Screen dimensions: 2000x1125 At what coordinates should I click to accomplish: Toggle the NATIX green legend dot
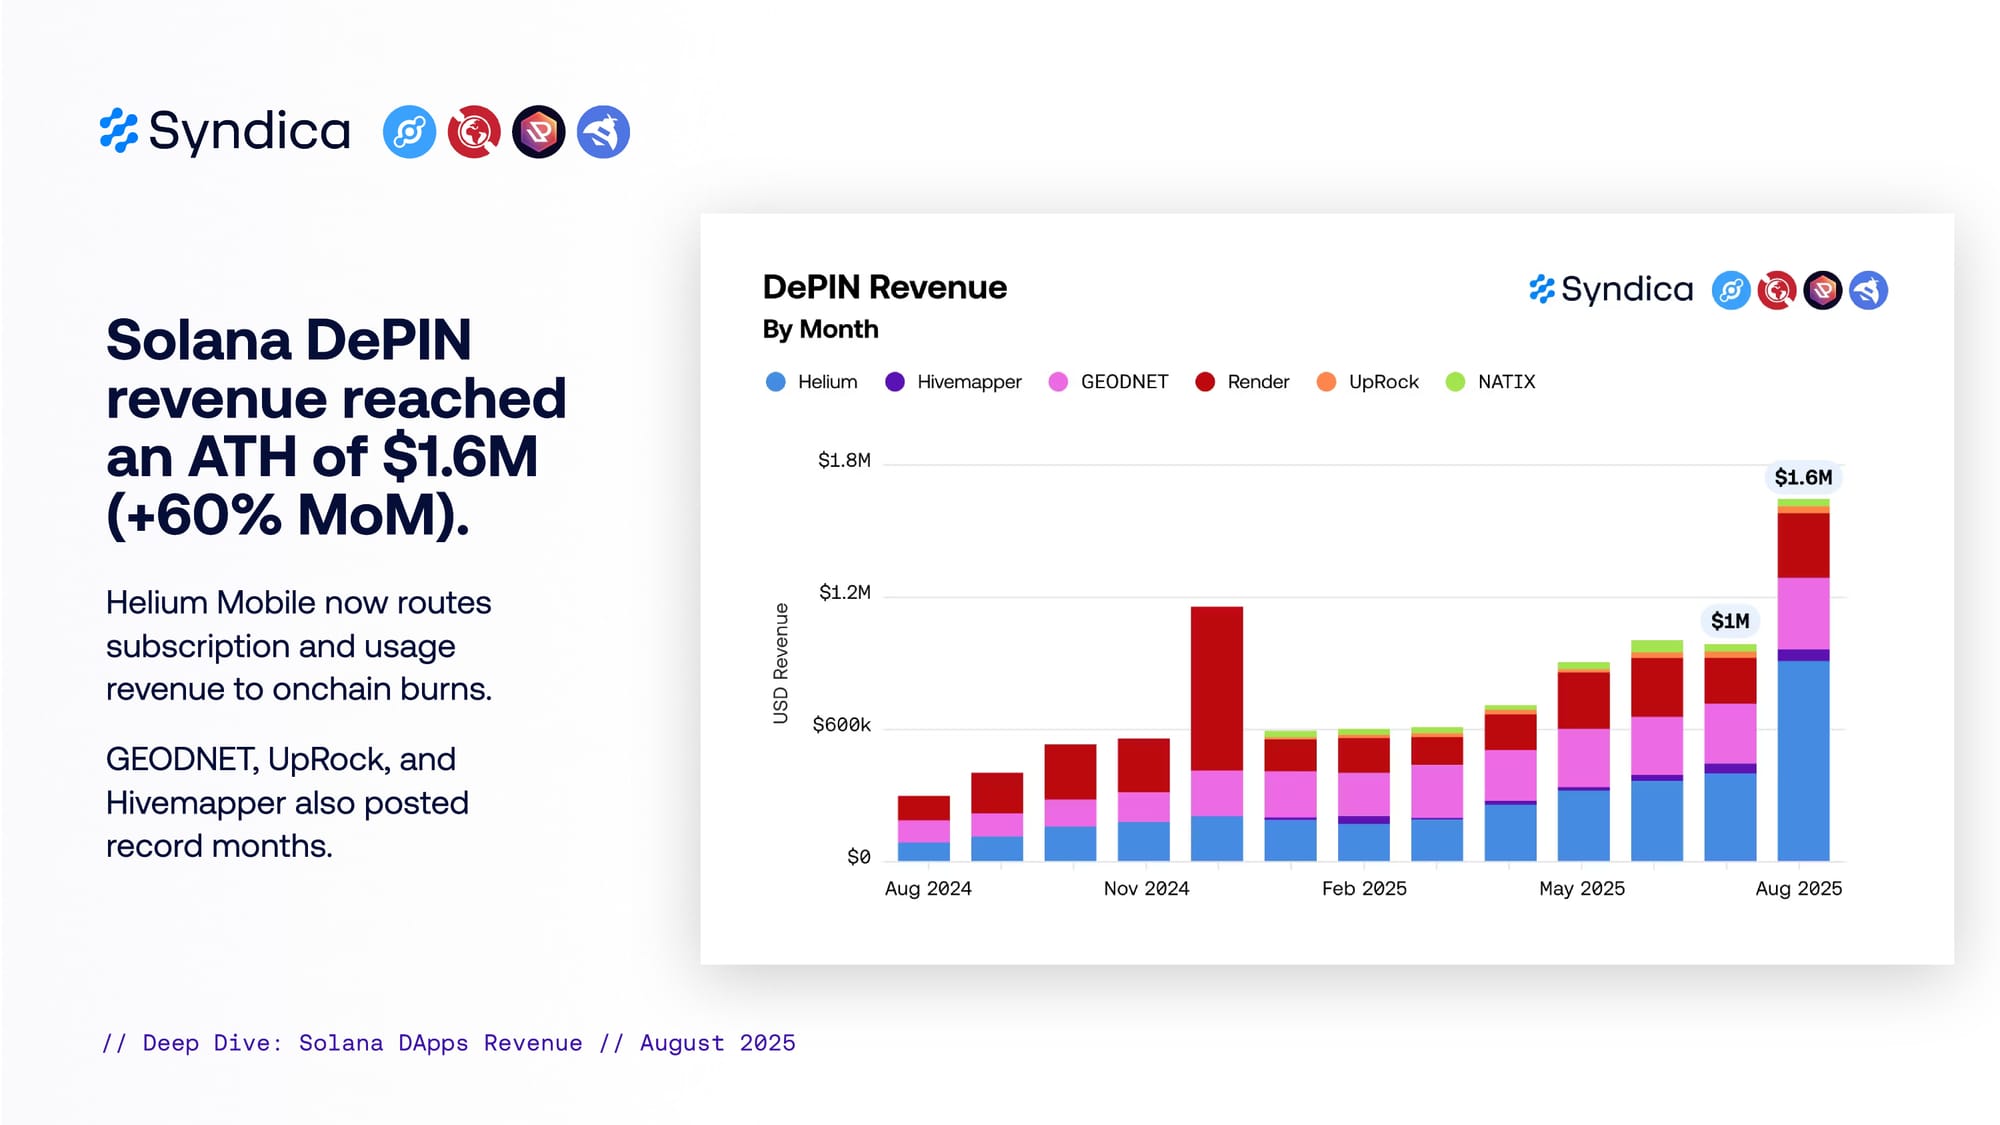pyautogui.click(x=1455, y=382)
